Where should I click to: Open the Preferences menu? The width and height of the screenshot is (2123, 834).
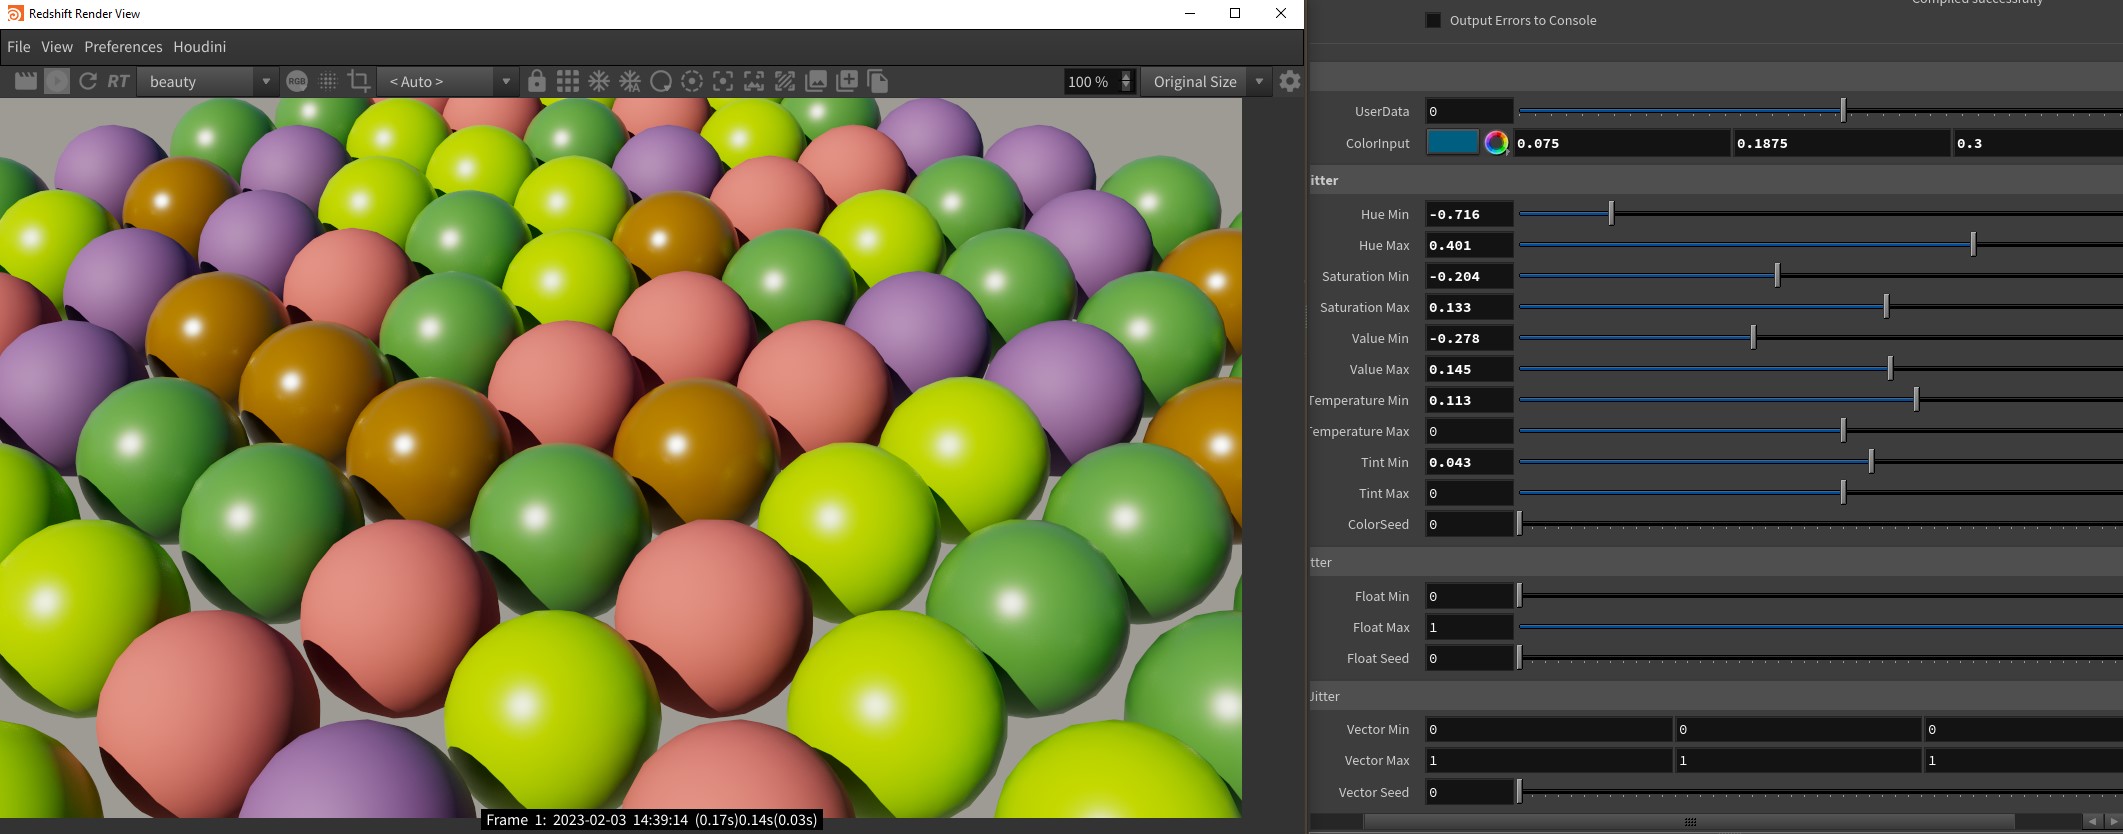pyautogui.click(x=123, y=47)
